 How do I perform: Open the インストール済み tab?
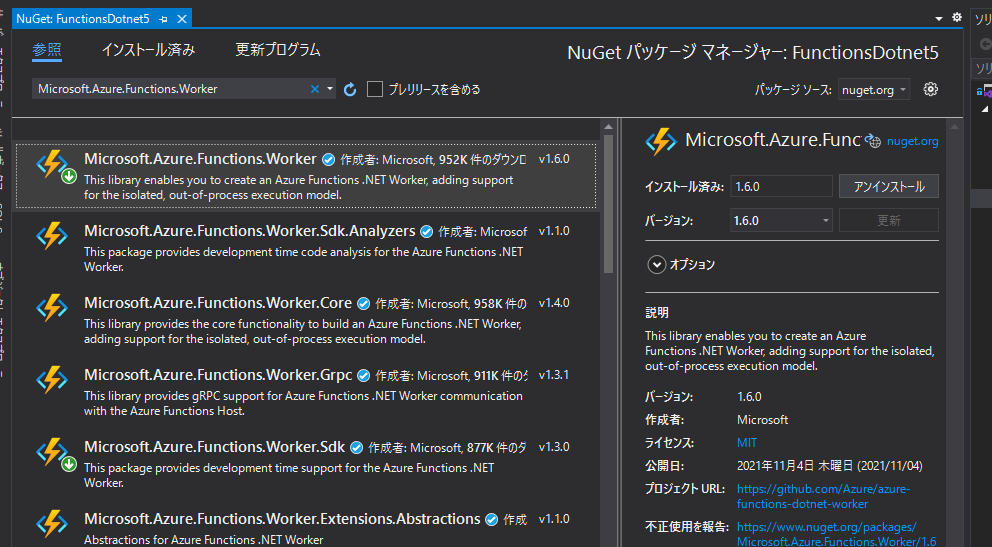pos(149,50)
